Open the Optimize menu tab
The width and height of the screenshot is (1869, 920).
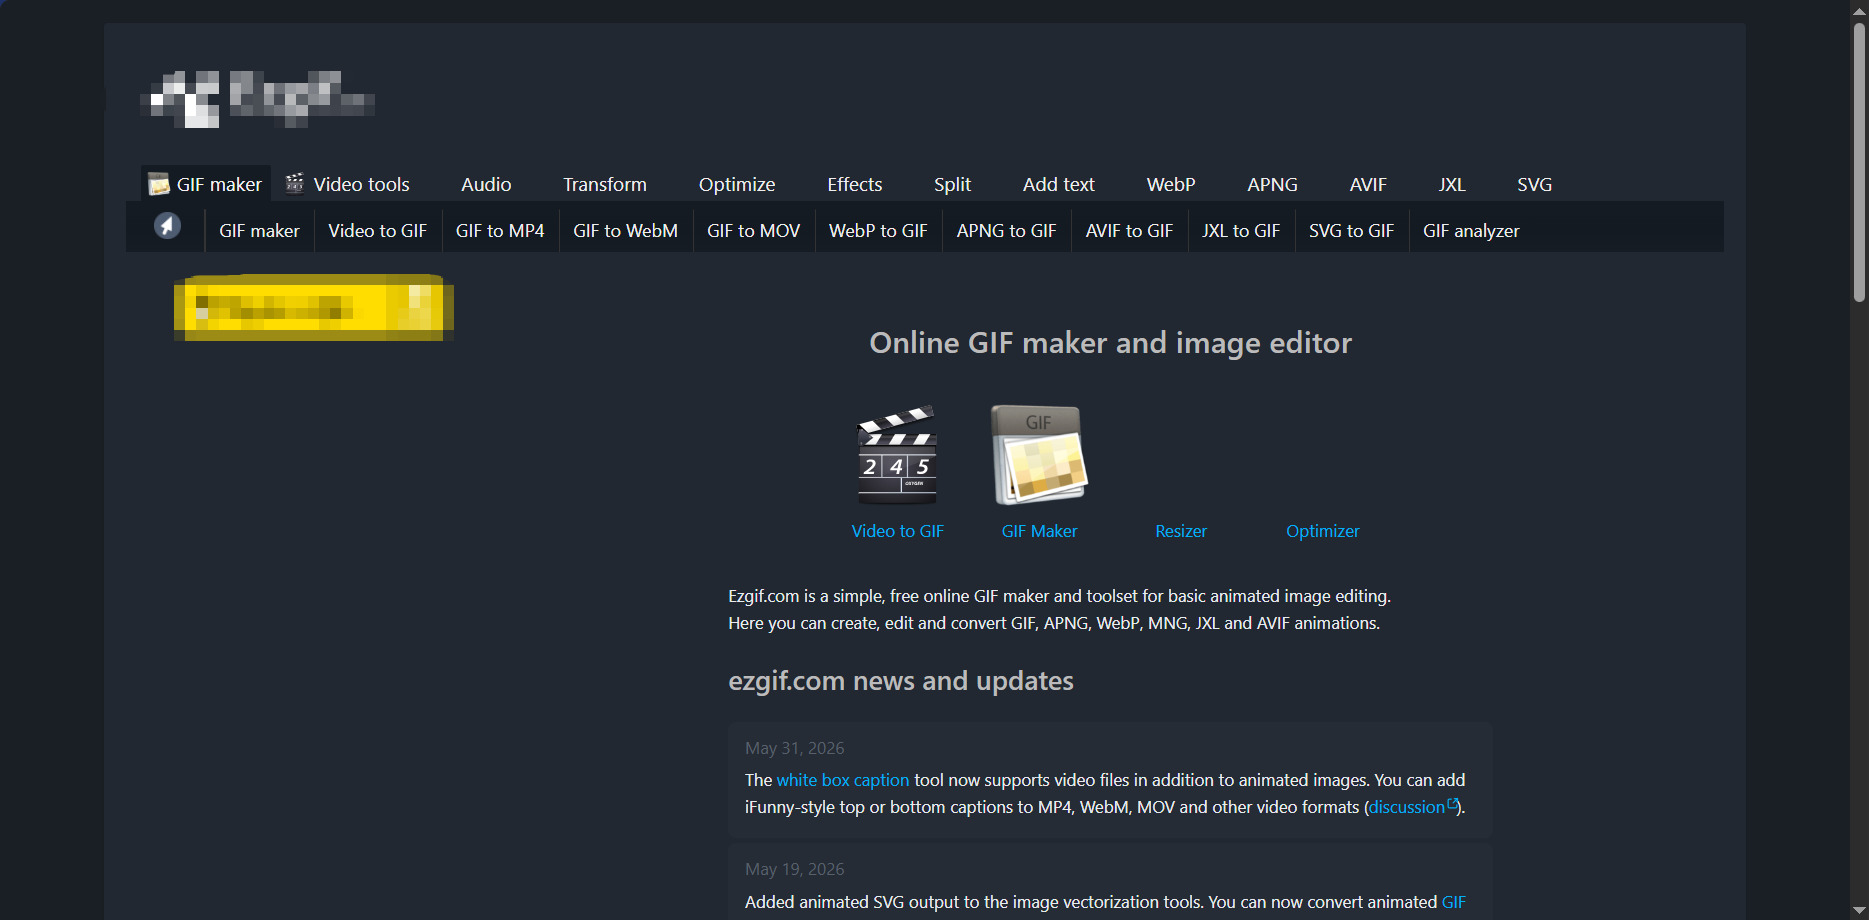[x=737, y=184]
